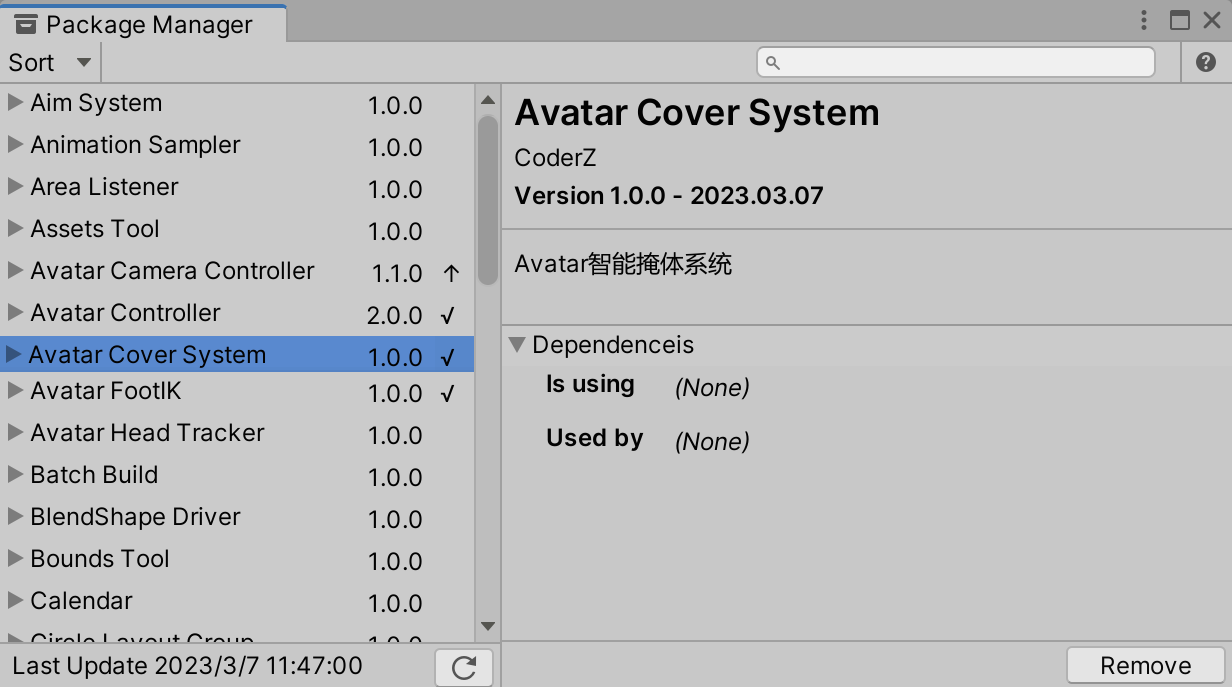This screenshot has width=1232, height=687.
Task: Select the Assets Tool package
Action: (237, 230)
